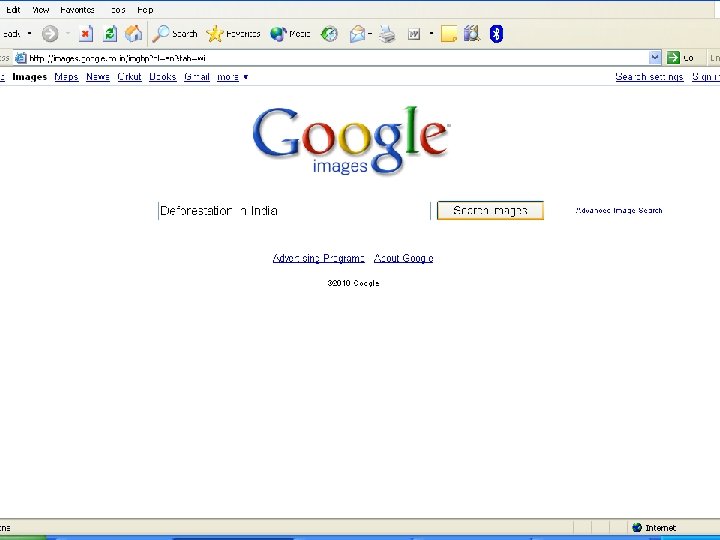720x540 pixels.
Task: Open Search settings link
Action: pyautogui.click(x=649, y=77)
